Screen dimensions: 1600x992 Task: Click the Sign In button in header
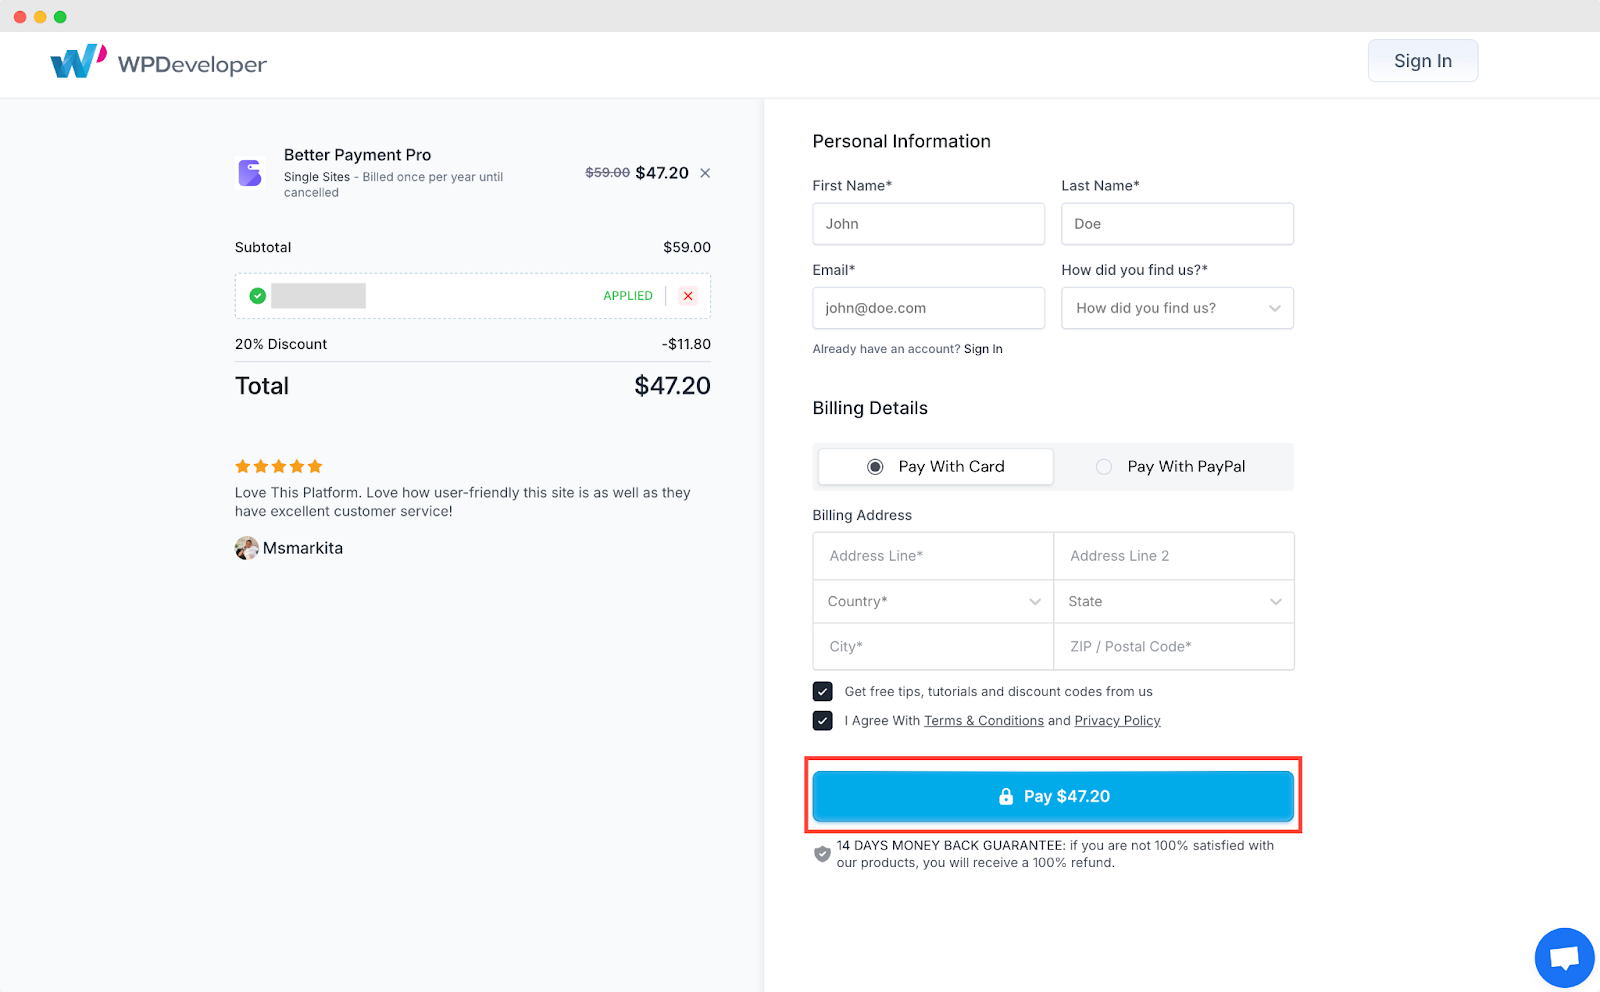(x=1423, y=61)
